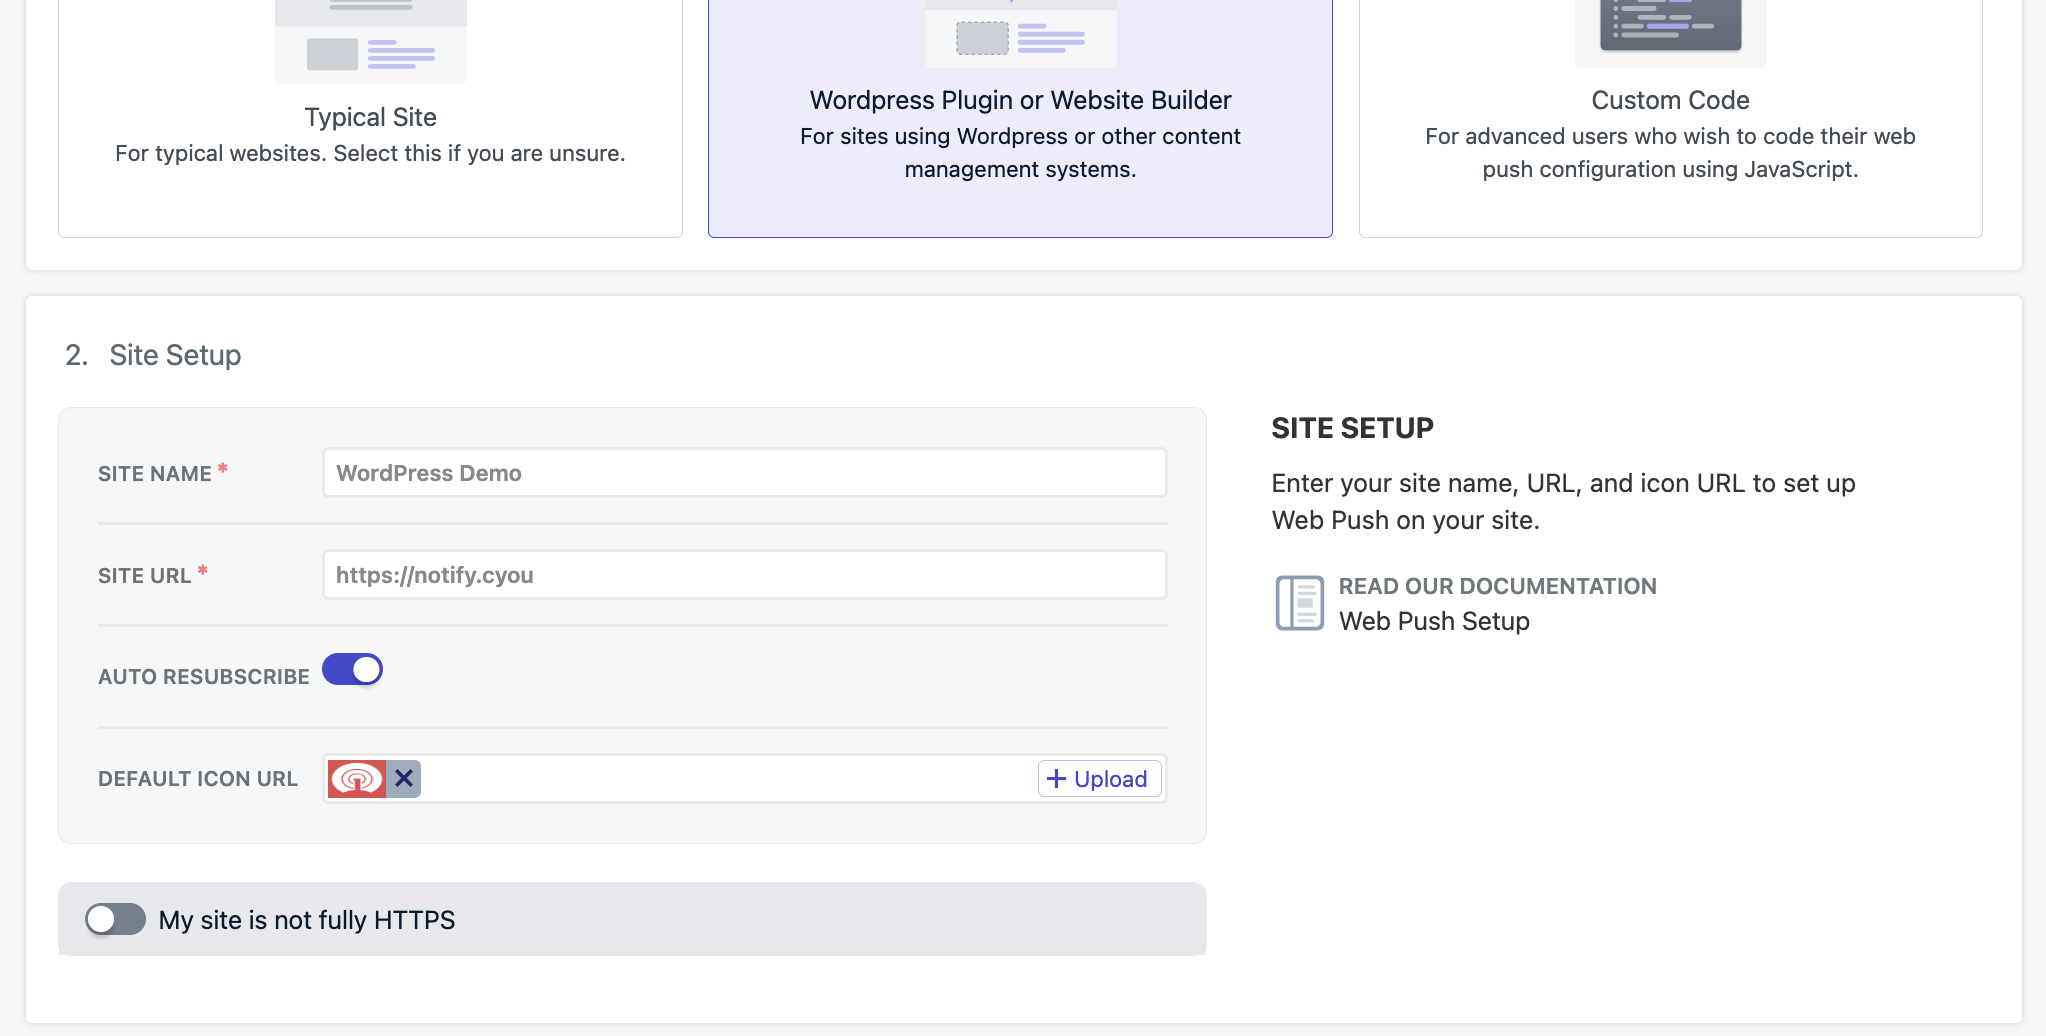Focus the Site URL input field
2046x1036 pixels.
744,575
